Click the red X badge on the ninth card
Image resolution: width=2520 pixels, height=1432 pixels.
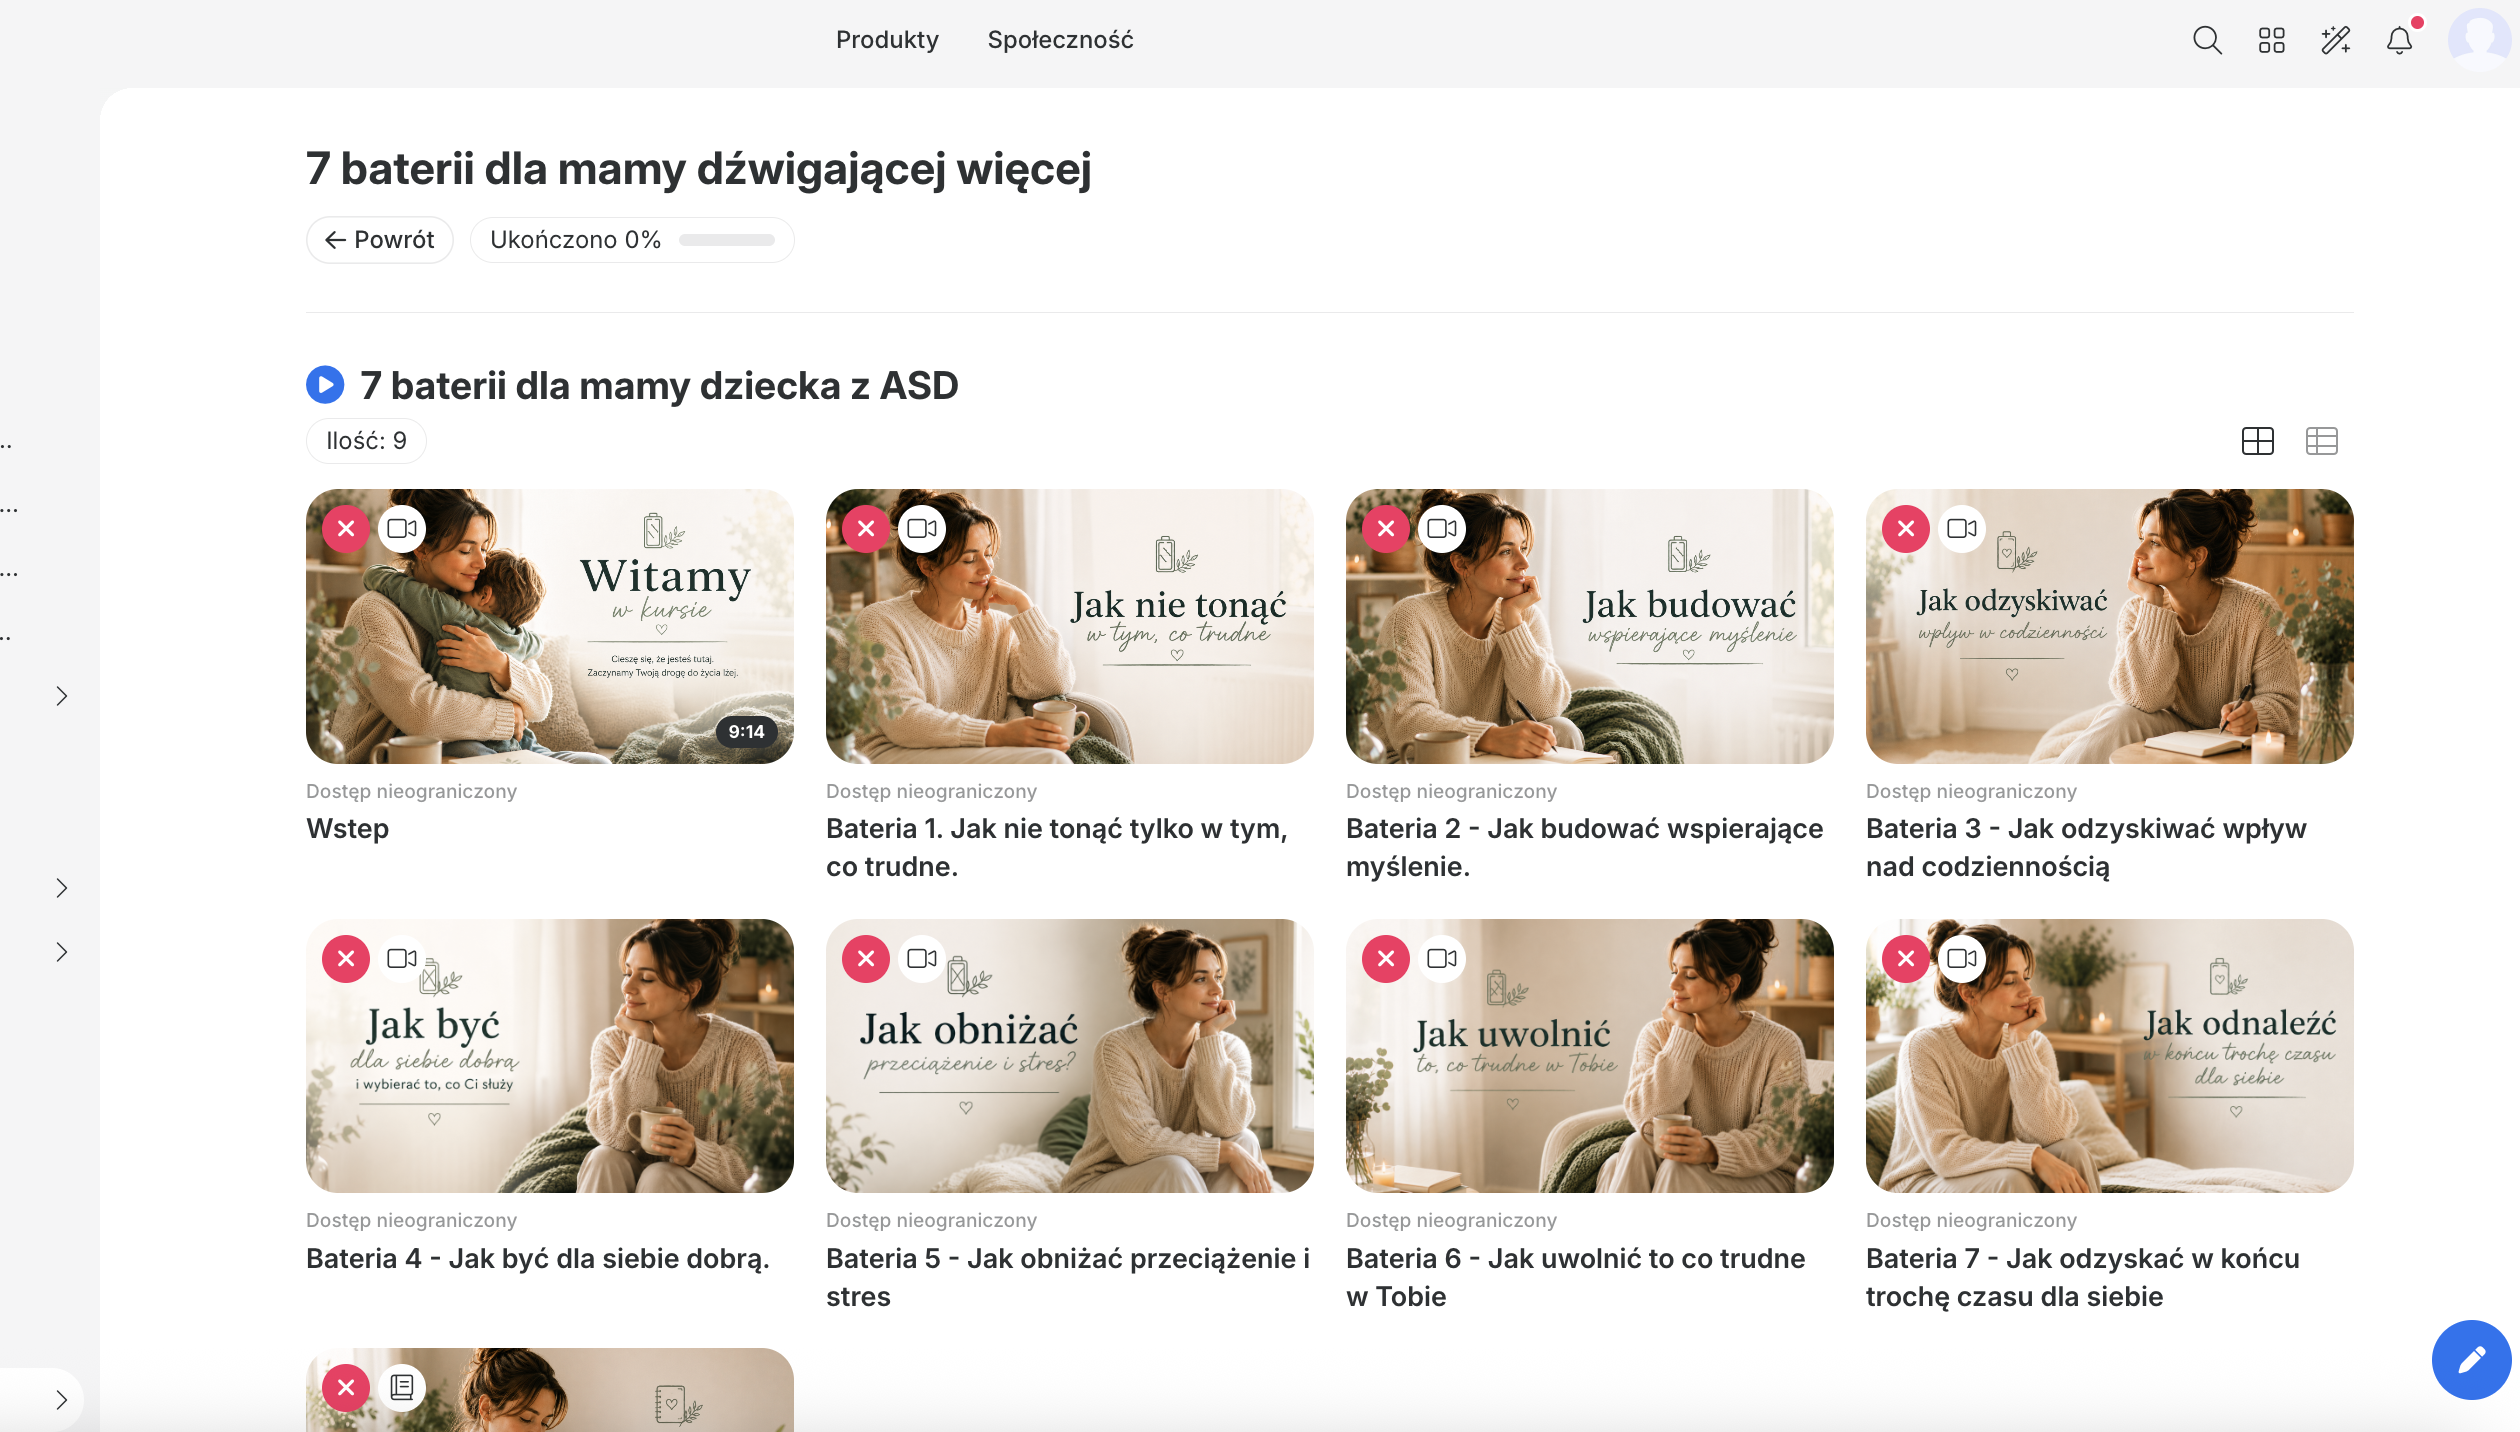(346, 1387)
